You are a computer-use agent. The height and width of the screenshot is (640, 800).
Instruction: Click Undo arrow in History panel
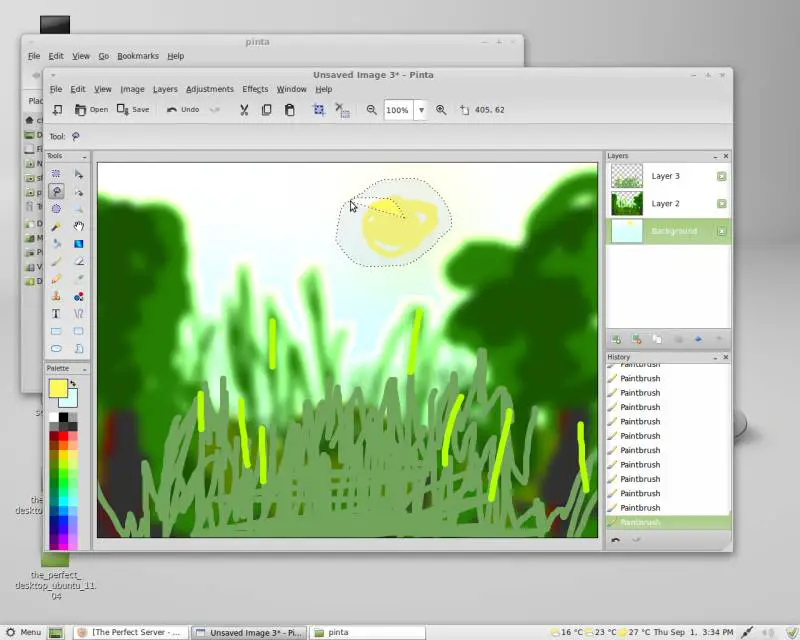coord(616,540)
